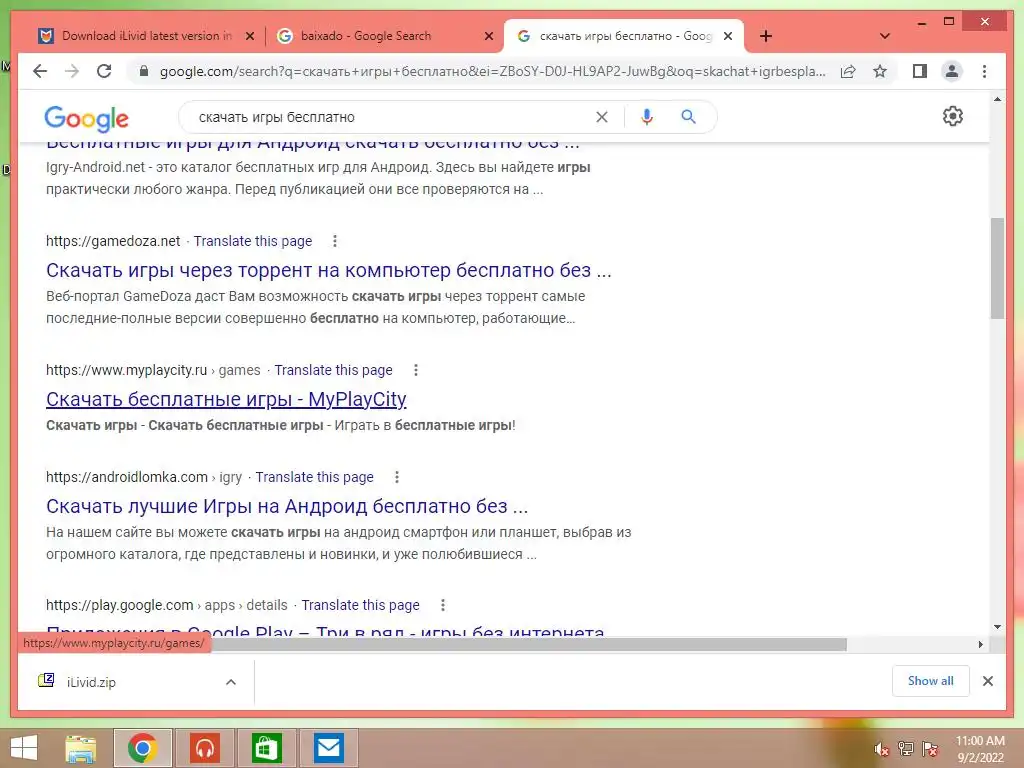Screen dimensions: 1024x768
Task: Open a new tab with plus button
Action: 766,36
